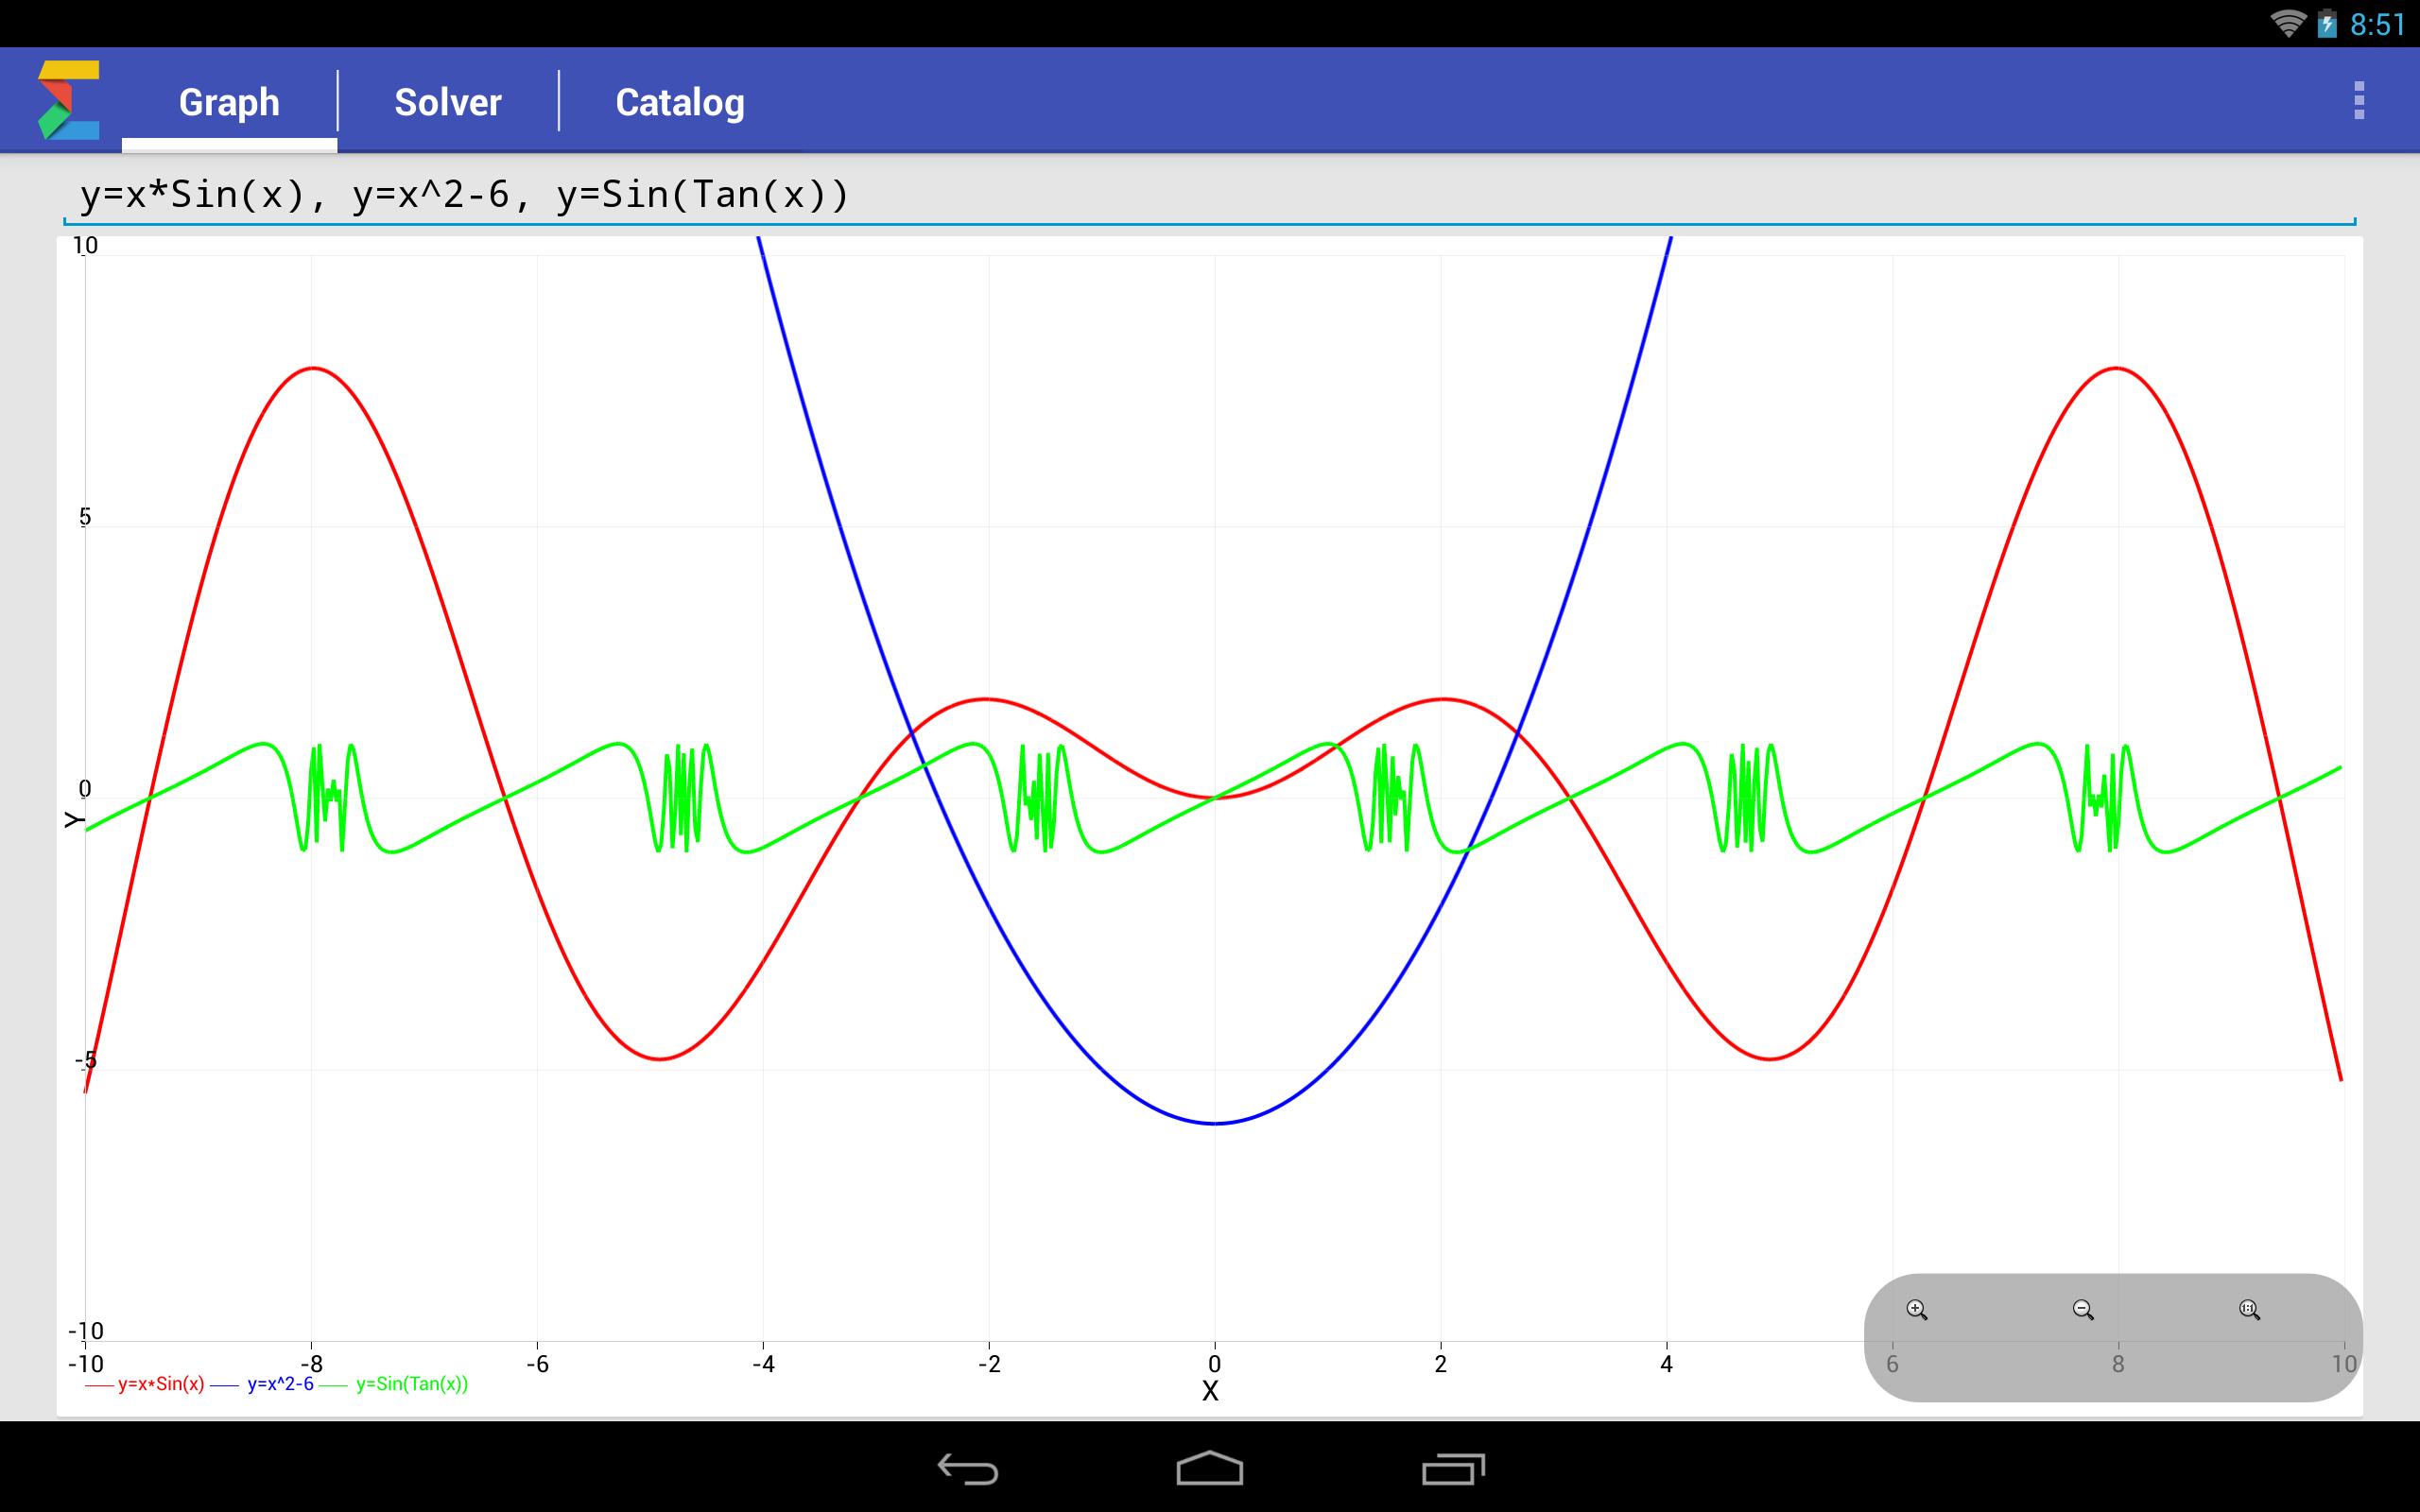Click the formula input field at top

pos(1209,194)
